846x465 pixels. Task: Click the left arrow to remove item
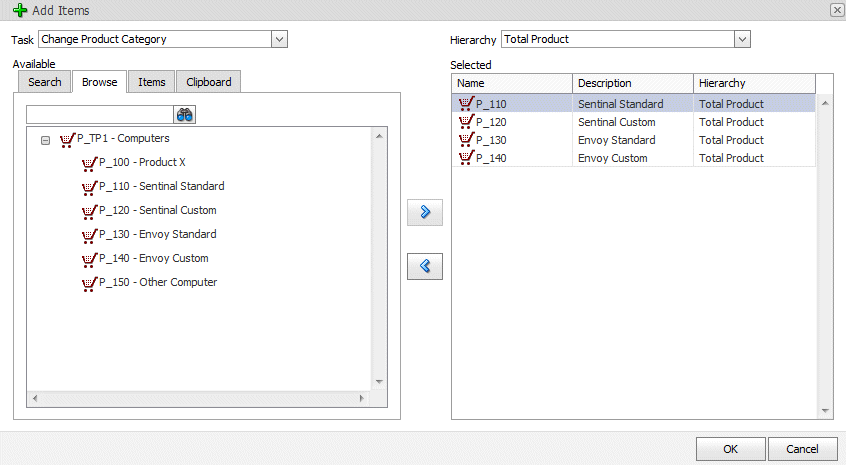click(x=425, y=266)
